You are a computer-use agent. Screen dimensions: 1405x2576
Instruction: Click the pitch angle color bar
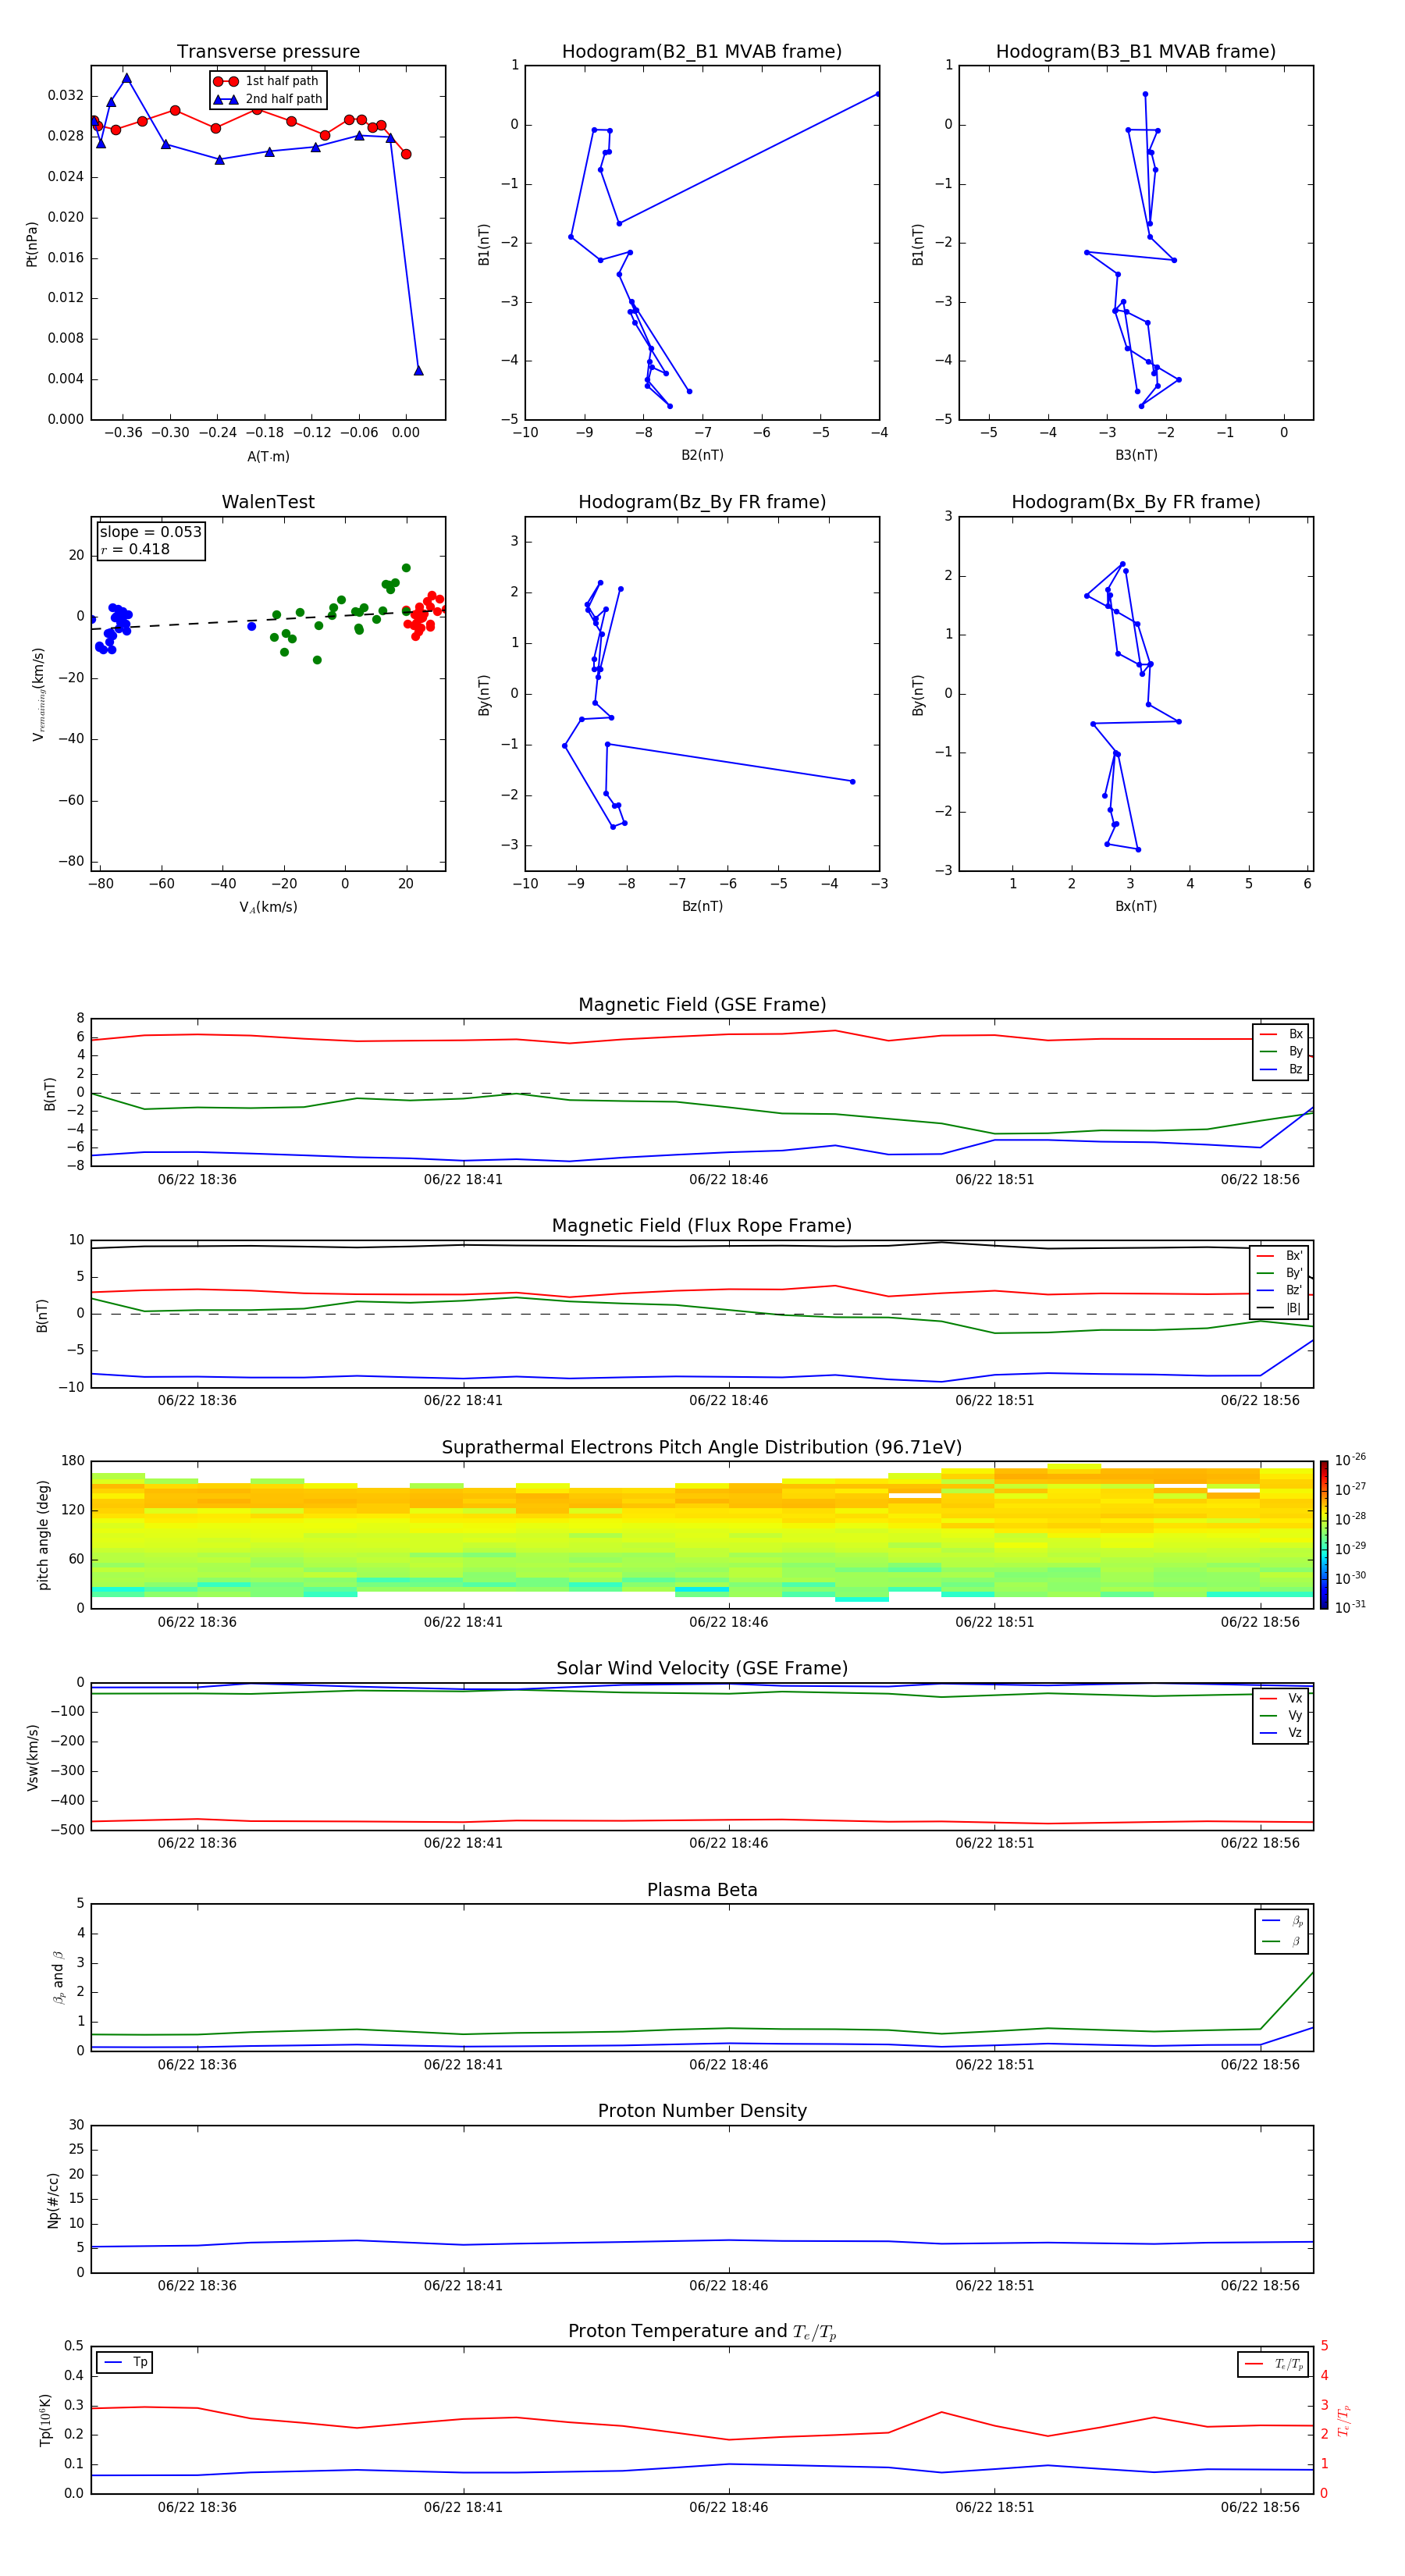pos(1324,1535)
